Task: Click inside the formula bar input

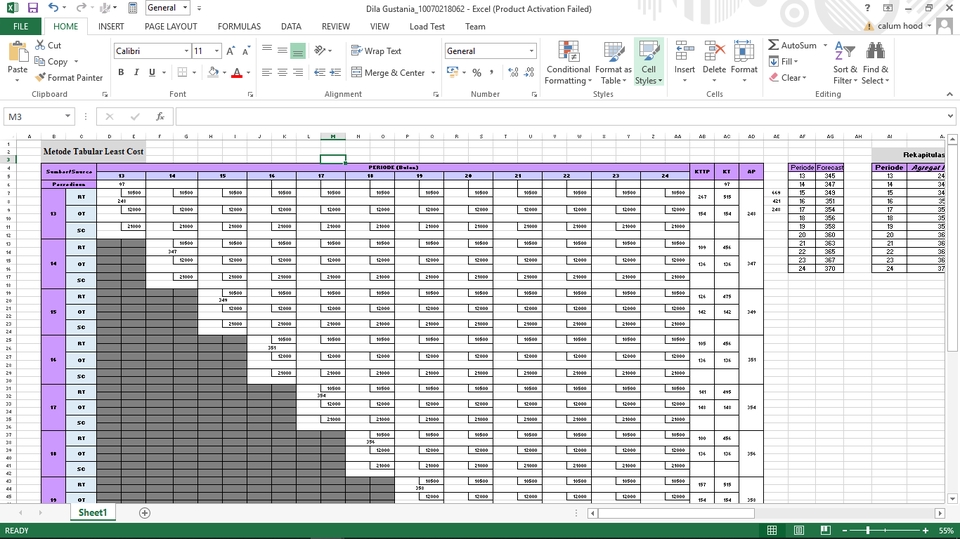Action: click(560, 116)
